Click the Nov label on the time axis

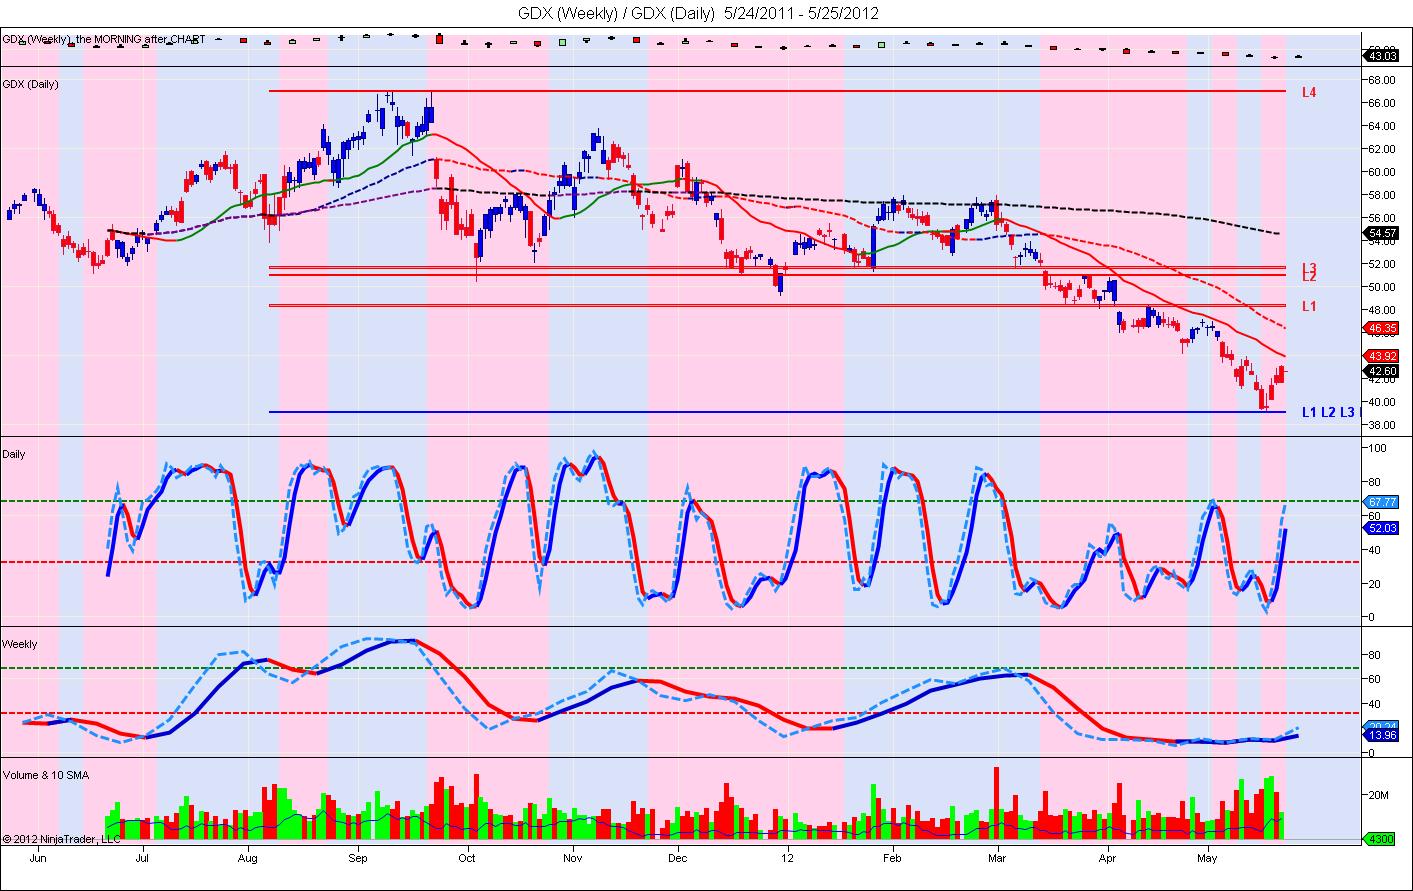[572, 858]
